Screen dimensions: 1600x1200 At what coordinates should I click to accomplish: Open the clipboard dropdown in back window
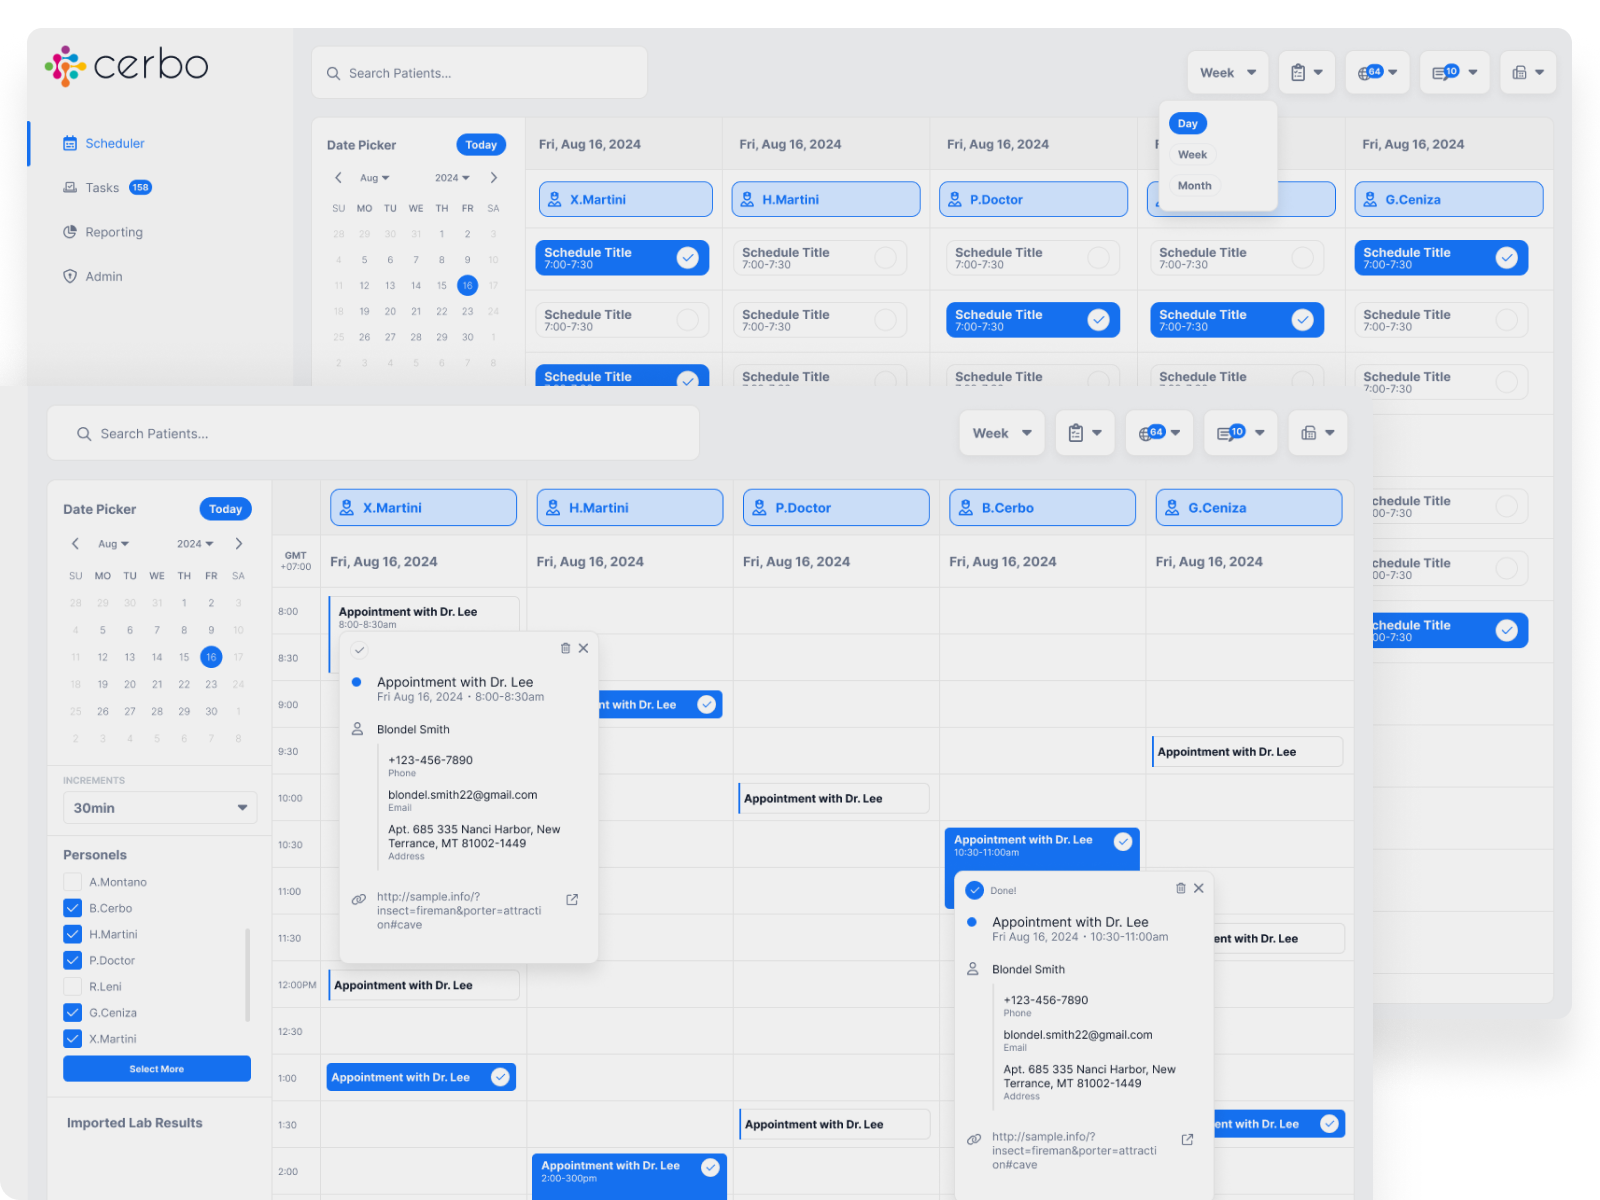pos(1306,73)
